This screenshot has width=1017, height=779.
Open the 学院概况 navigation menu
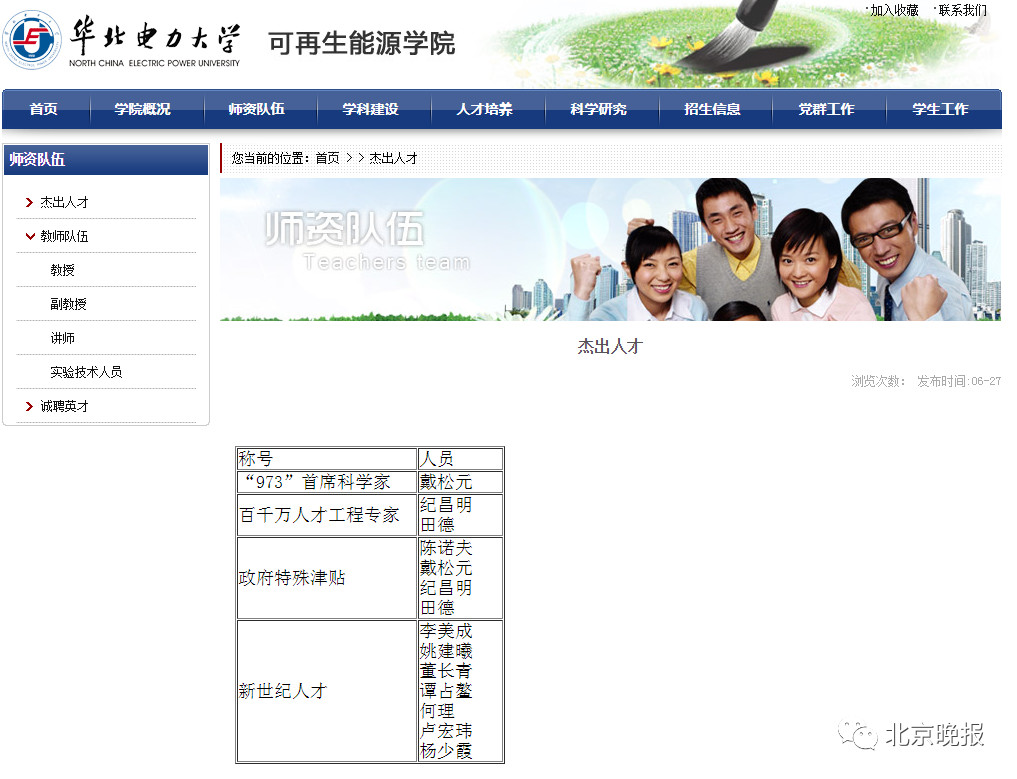(x=142, y=110)
